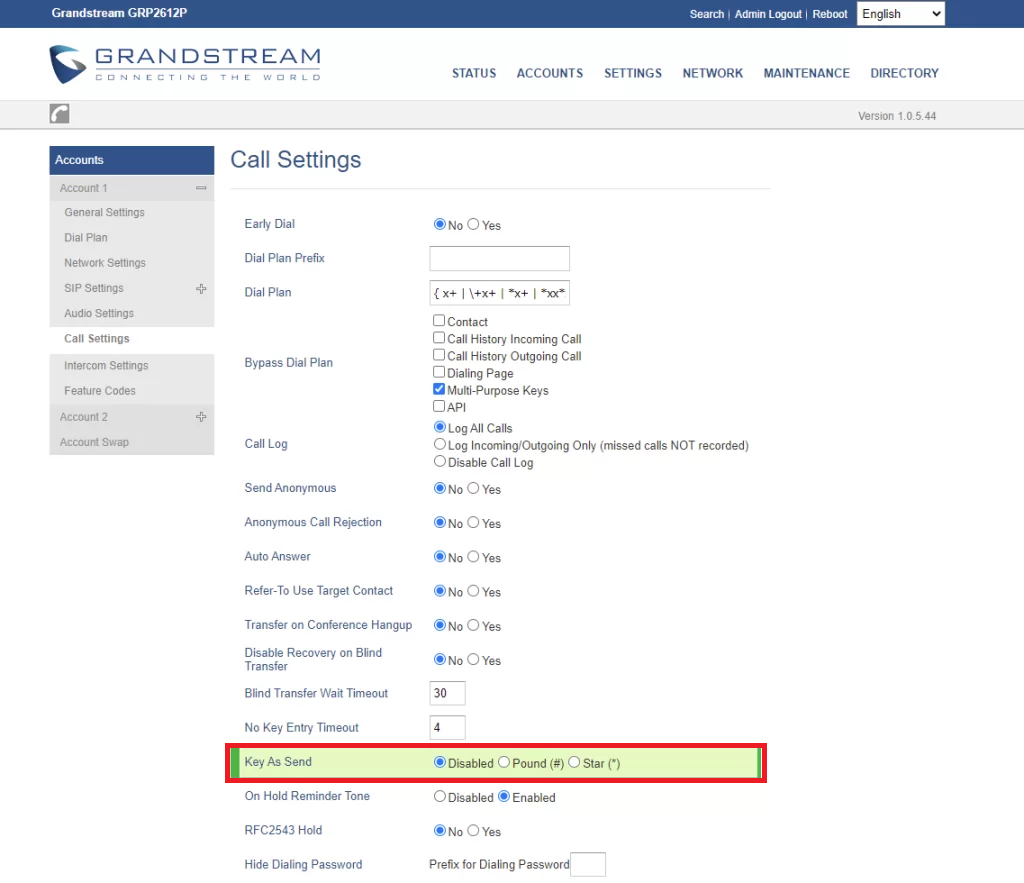Screen dimensions: 1024x883
Task: Expand the Account 2 section
Action: pos(201,417)
